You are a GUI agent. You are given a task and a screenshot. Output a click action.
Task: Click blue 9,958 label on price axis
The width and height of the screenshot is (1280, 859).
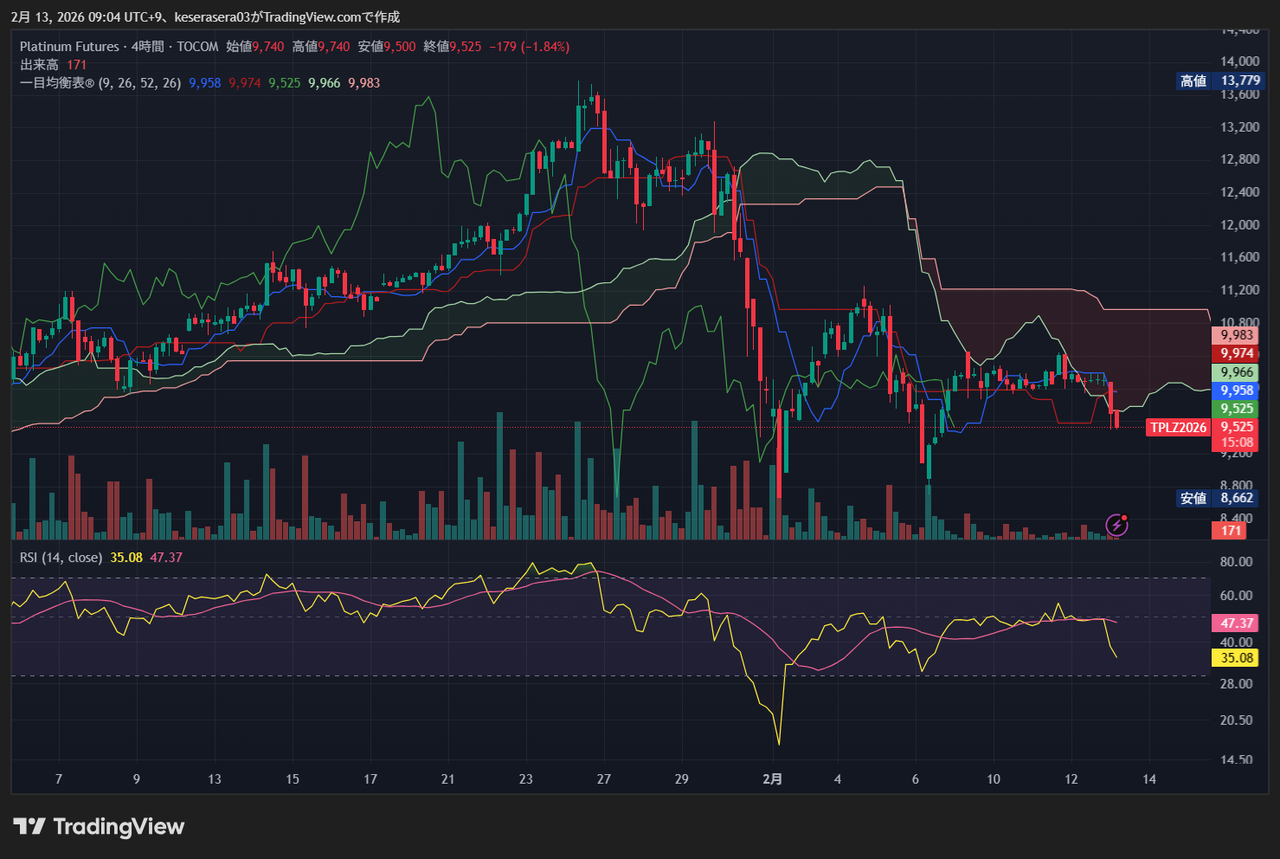point(1237,390)
